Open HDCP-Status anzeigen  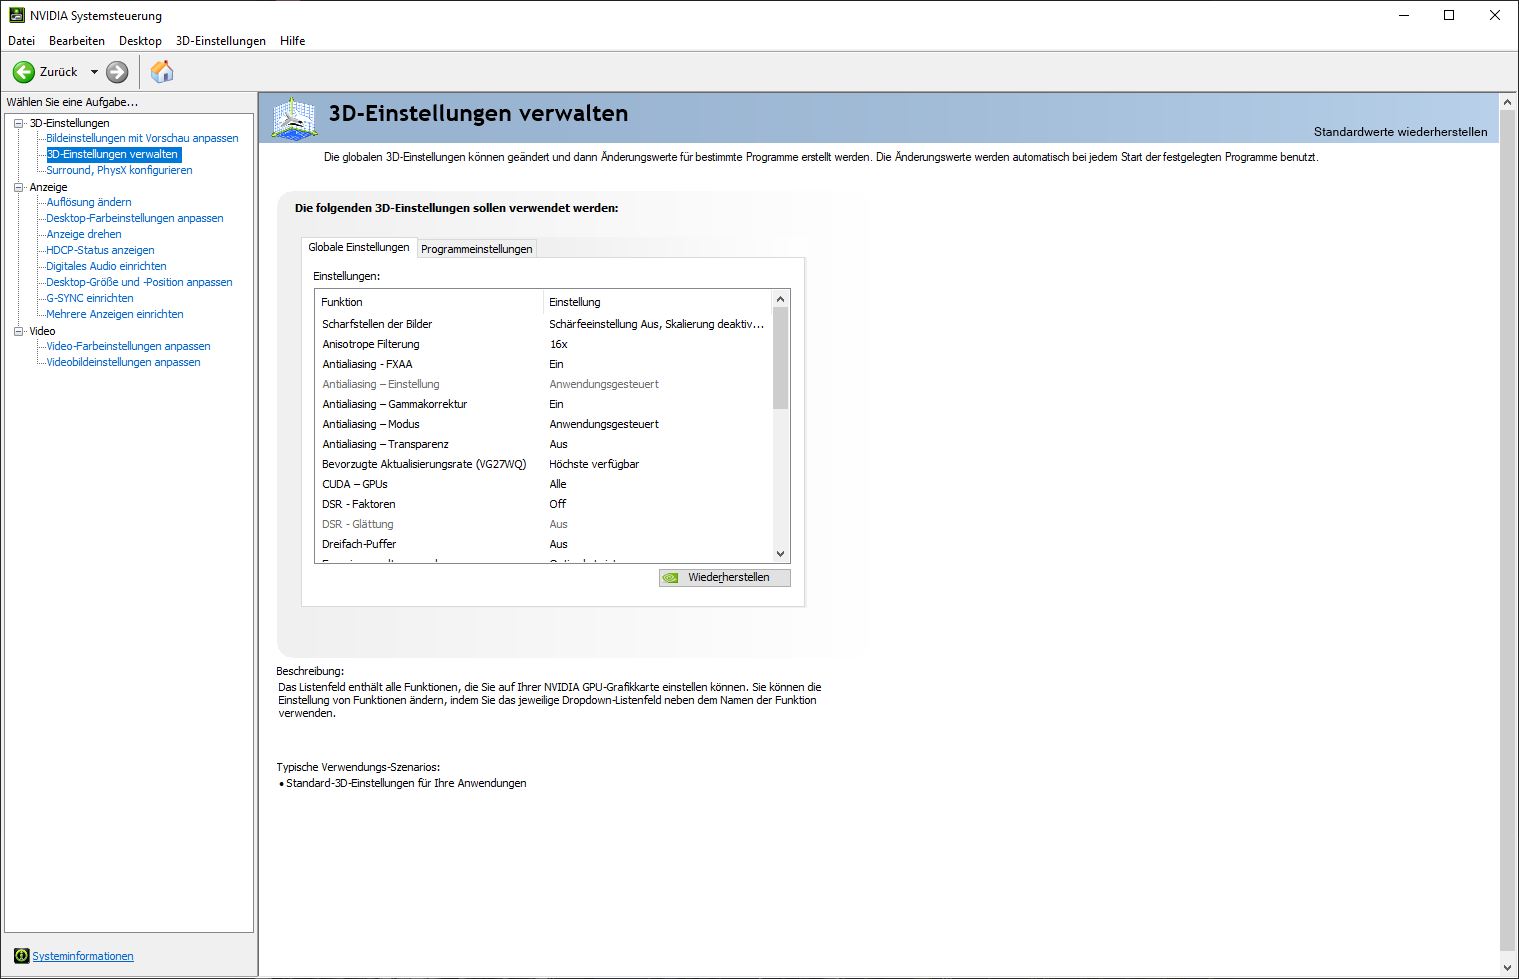[x=100, y=250]
